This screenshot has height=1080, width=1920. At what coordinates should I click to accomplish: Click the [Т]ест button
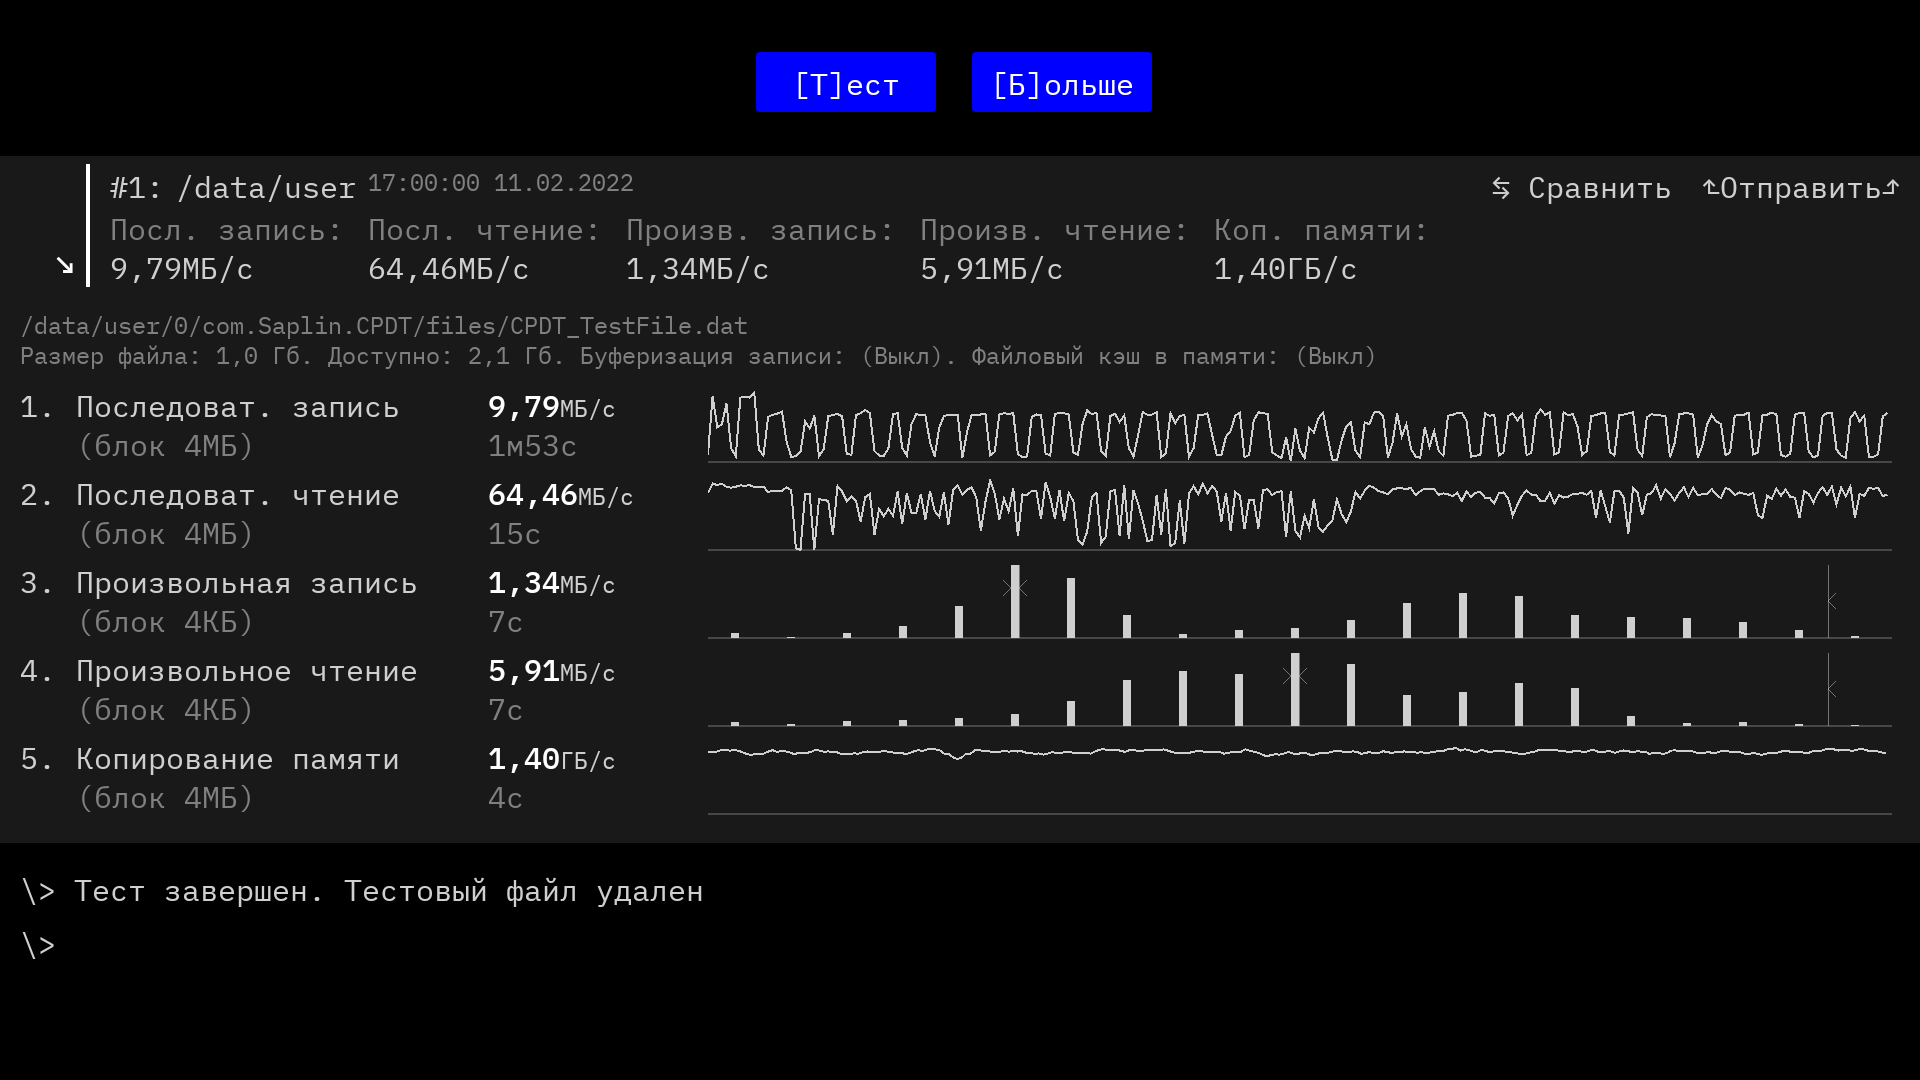[845, 83]
